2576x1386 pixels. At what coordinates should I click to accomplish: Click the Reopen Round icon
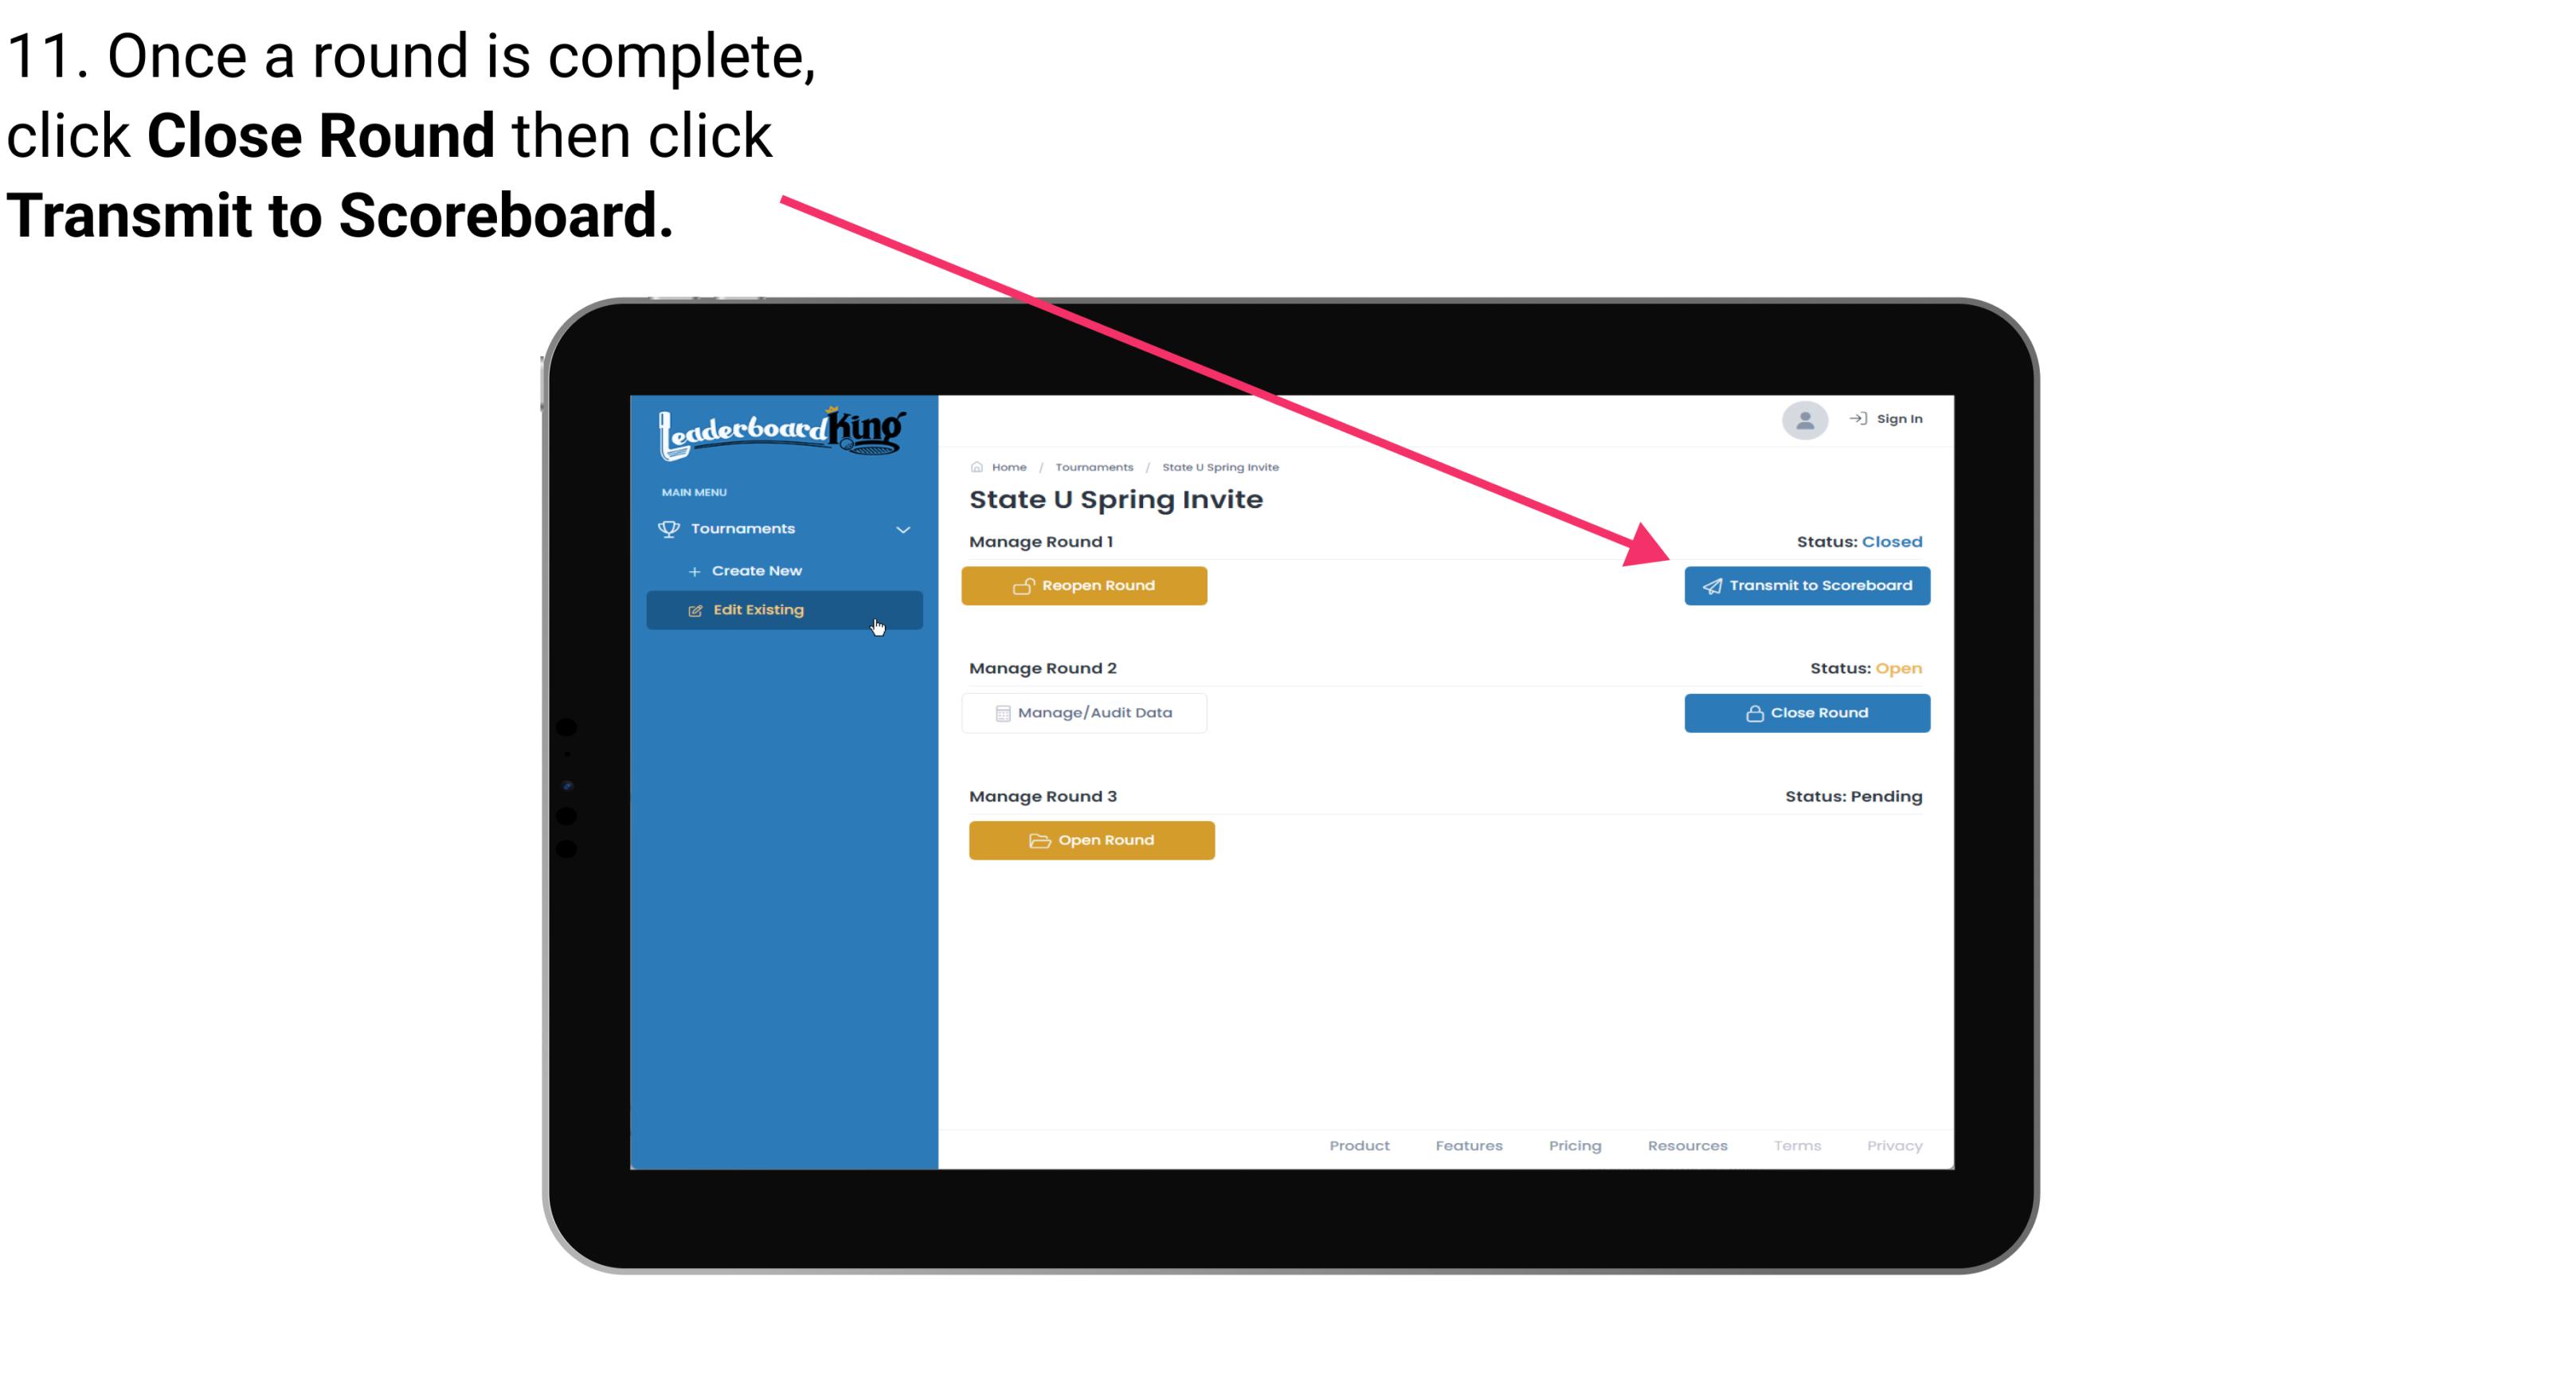[x=1024, y=585]
